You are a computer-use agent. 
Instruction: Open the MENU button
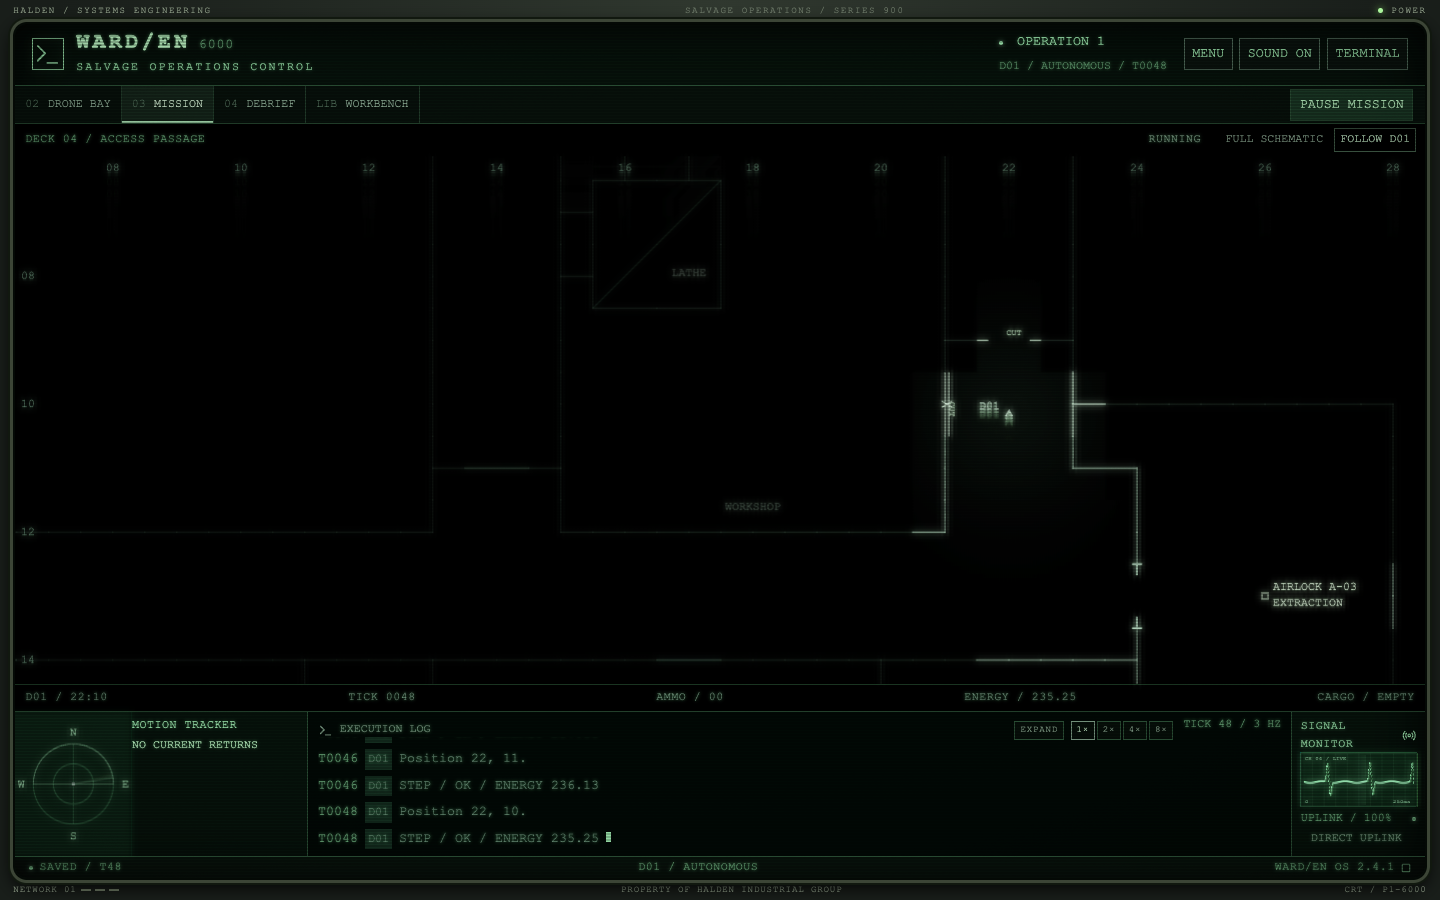tap(1208, 54)
